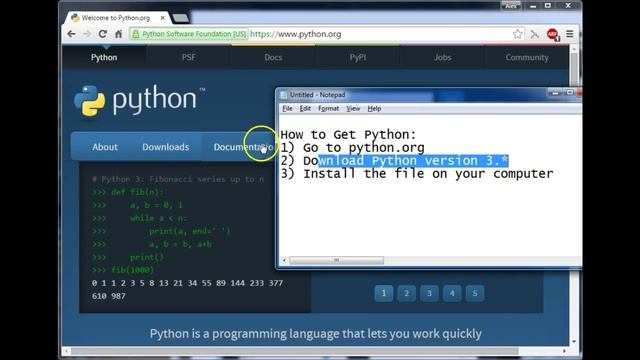Show code slide 3 on python.org
This screenshot has width=640, height=360.
click(x=429, y=293)
